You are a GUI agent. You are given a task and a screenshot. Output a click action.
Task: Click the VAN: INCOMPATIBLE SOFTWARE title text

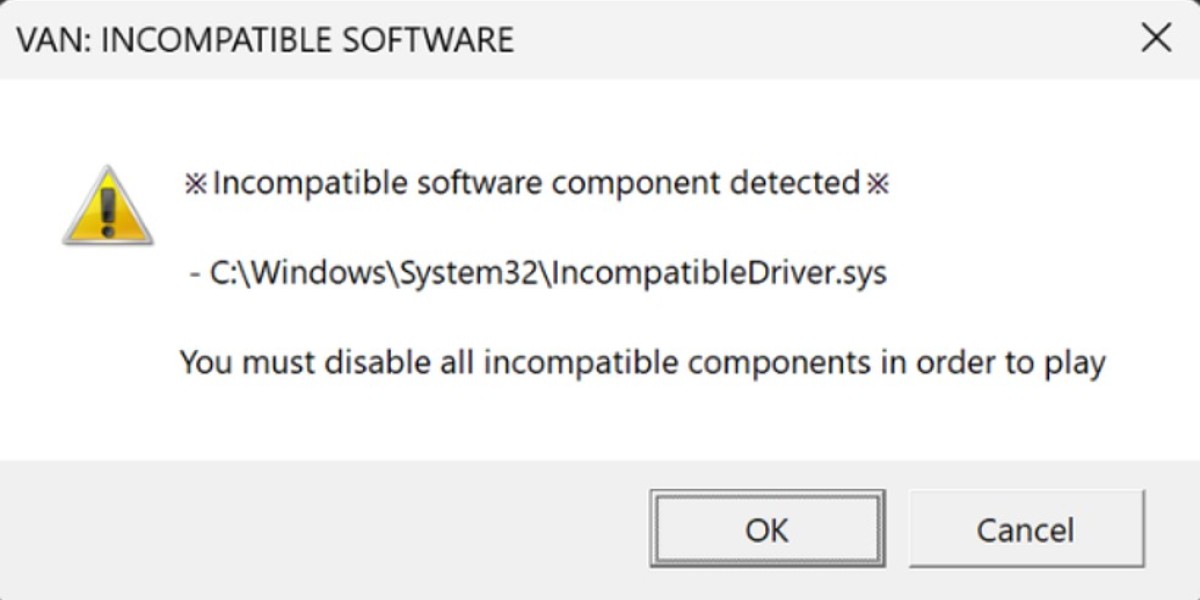point(265,40)
